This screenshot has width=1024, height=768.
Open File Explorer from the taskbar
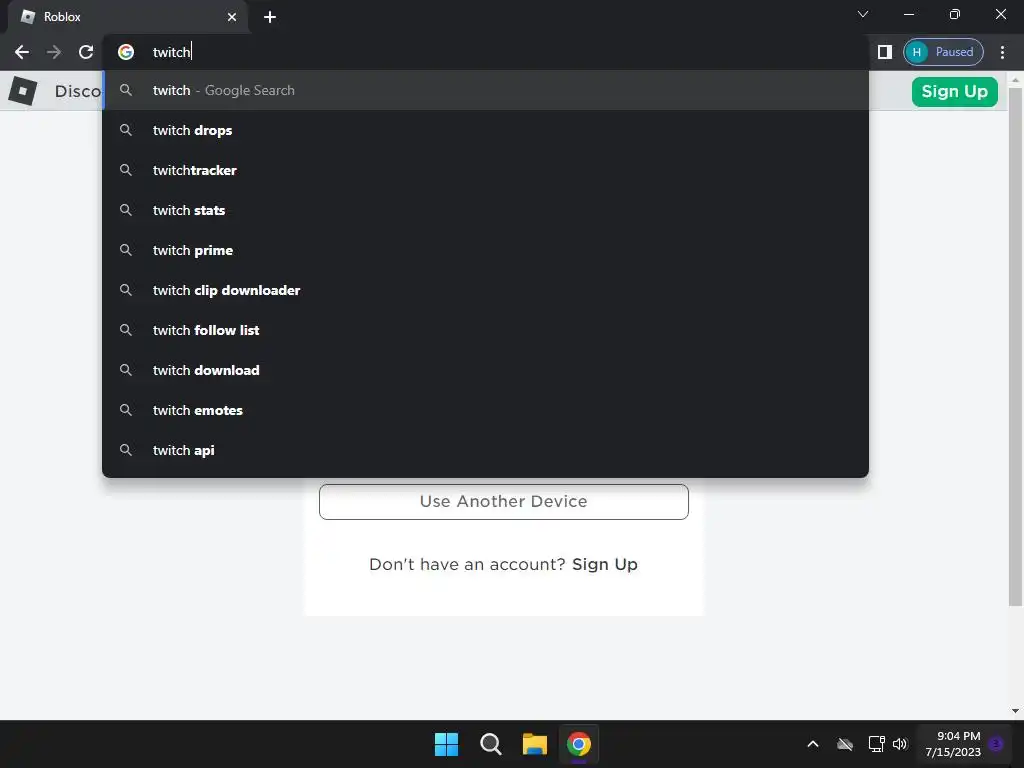pos(534,744)
